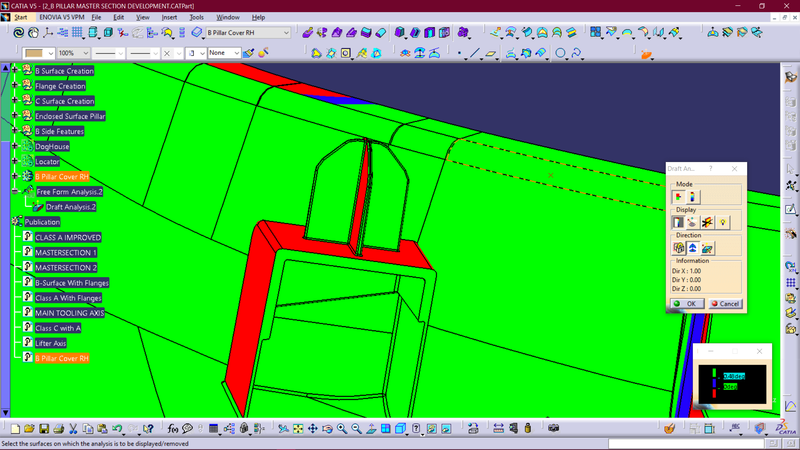Cancel the Draft Analysis dialog

pyautogui.click(x=726, y=304)
